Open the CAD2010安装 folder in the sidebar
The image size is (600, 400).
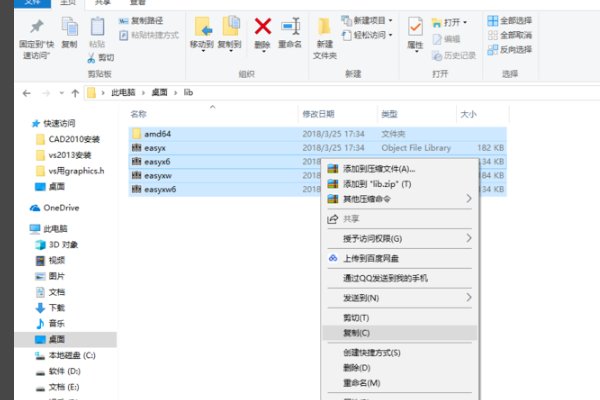tap(74, 139)
